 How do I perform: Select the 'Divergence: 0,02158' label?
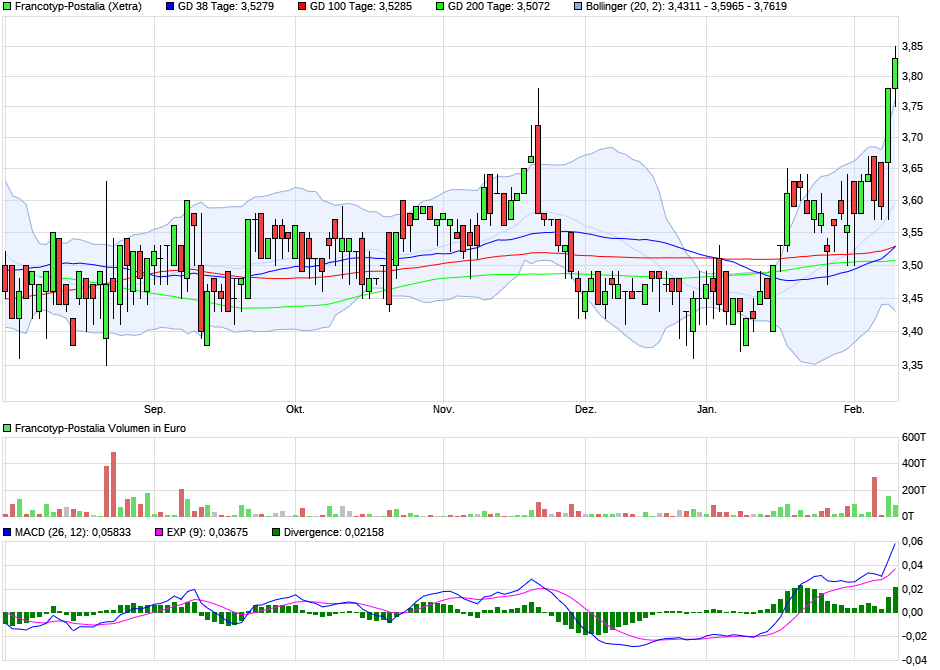[334, 532]
